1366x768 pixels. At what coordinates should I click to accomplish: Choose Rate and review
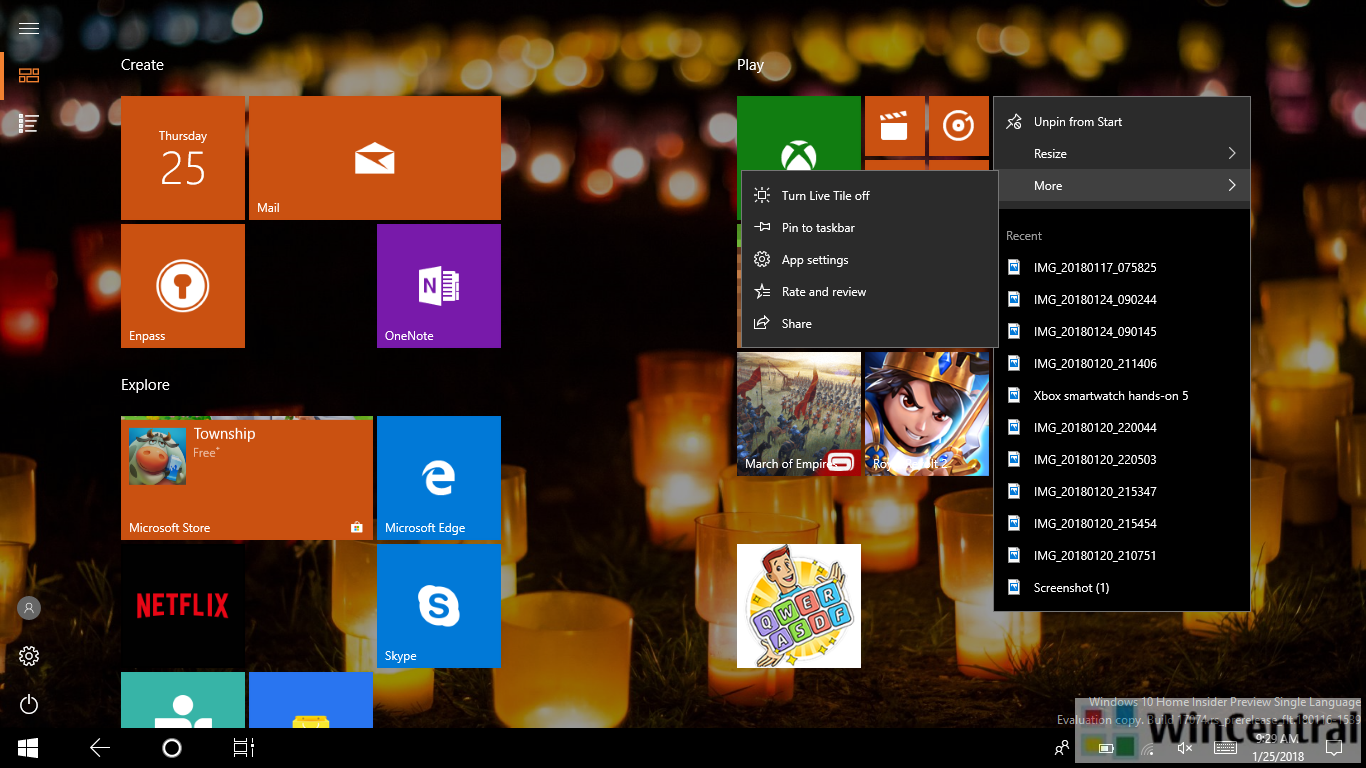coord(870,292)
